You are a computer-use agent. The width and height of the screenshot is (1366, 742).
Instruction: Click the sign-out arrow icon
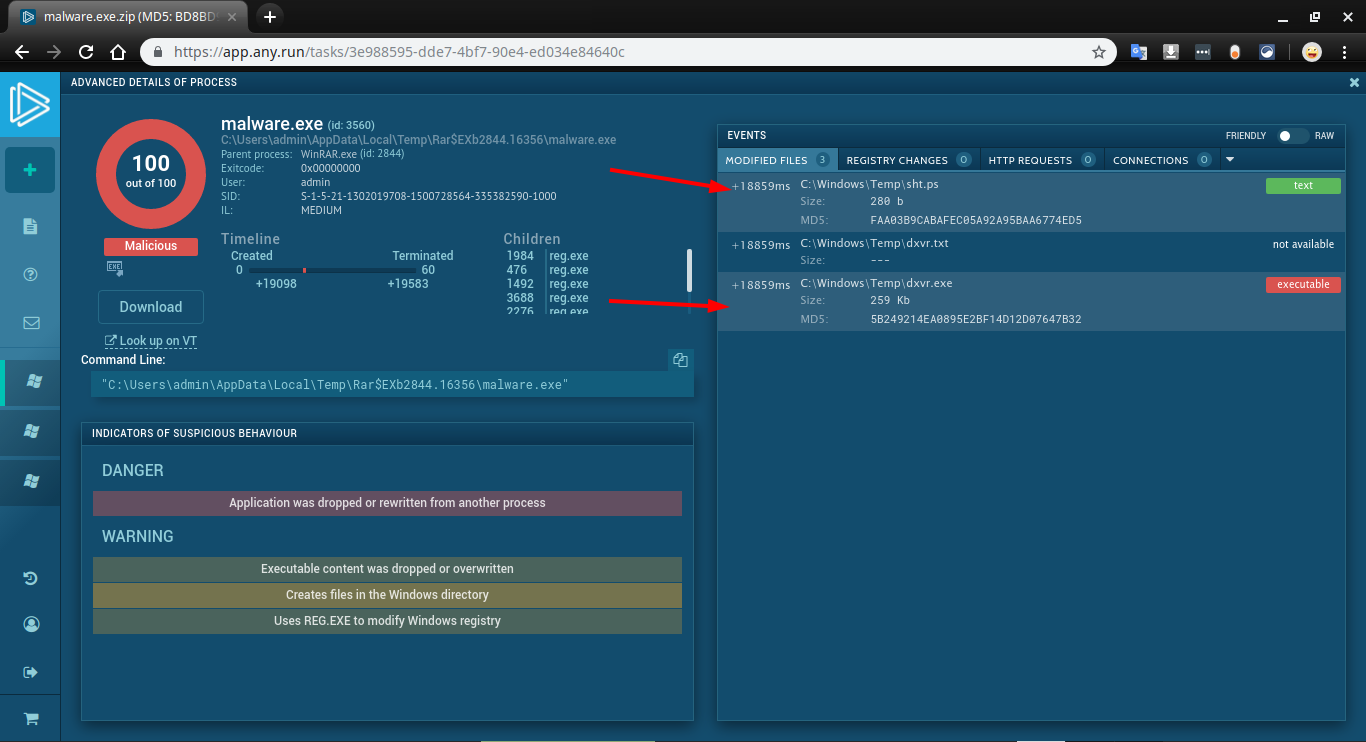click(31, 671)
